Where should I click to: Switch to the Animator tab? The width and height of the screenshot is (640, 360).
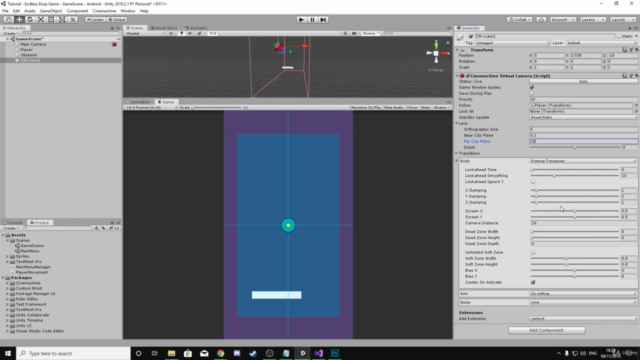[196, 28]
